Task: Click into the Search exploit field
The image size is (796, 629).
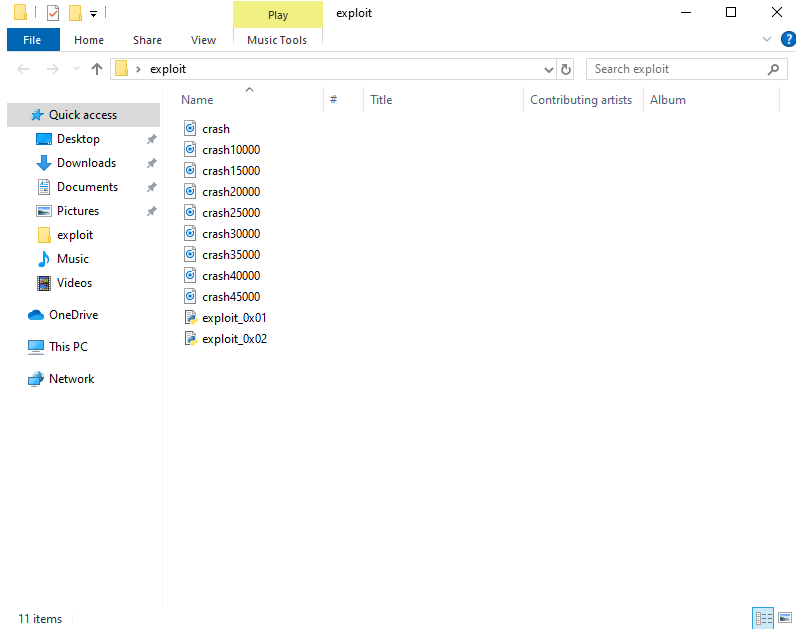Action: 675,69
